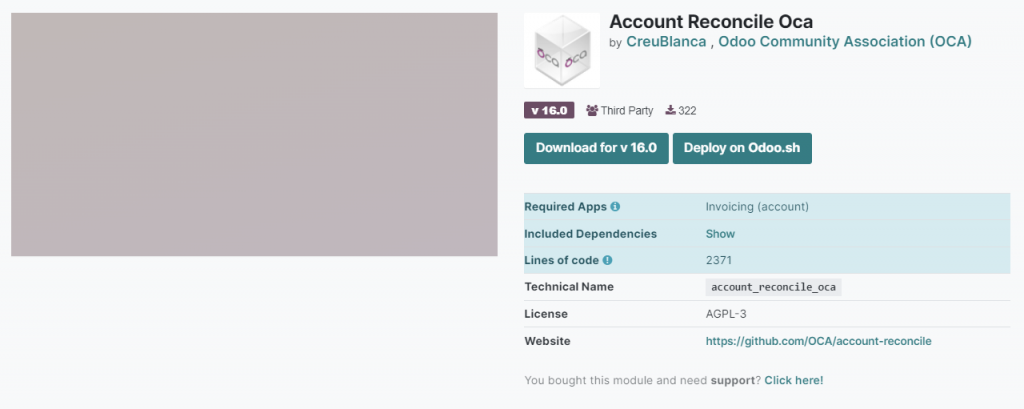Click Deploy on Odoo.sh button
1024x409 pixels.
pyautogui.click(x=742, y=148)
